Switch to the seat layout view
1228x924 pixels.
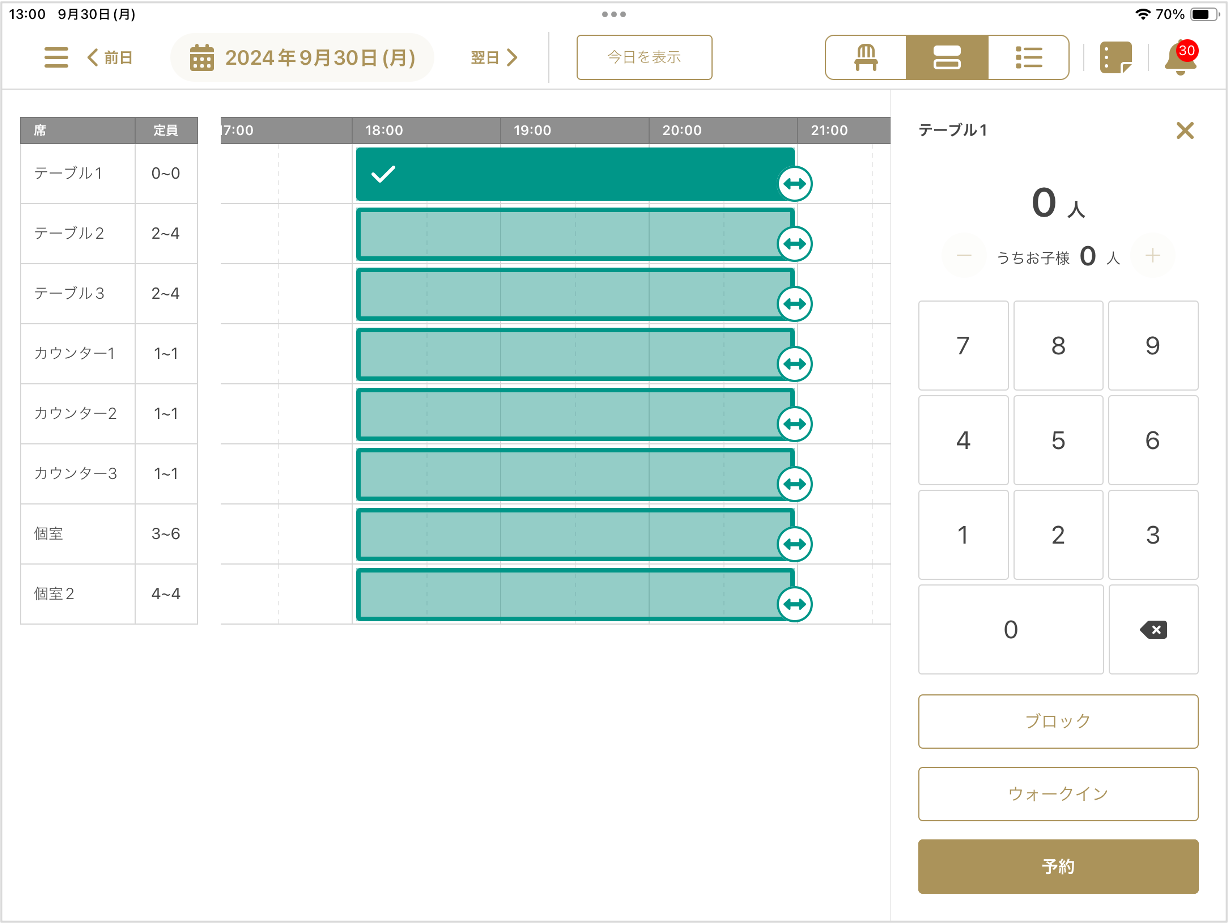(x=865, y=58)
